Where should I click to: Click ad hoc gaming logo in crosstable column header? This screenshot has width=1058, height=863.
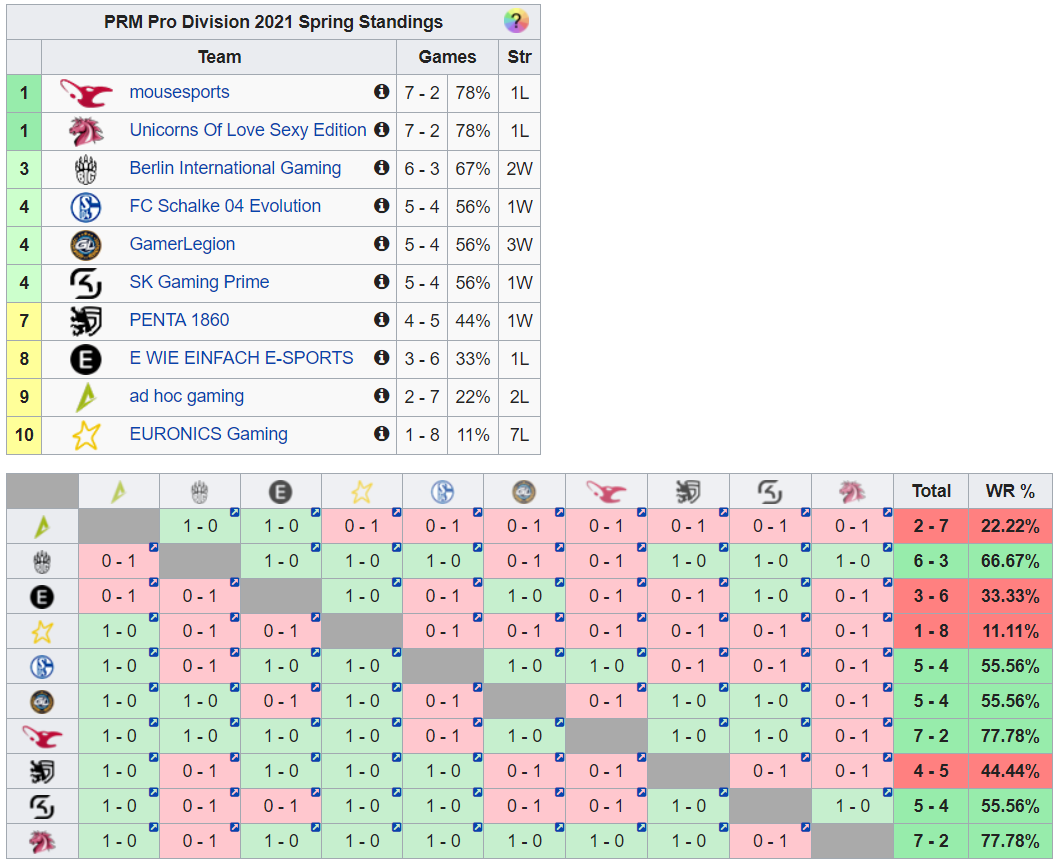[119, 491]
